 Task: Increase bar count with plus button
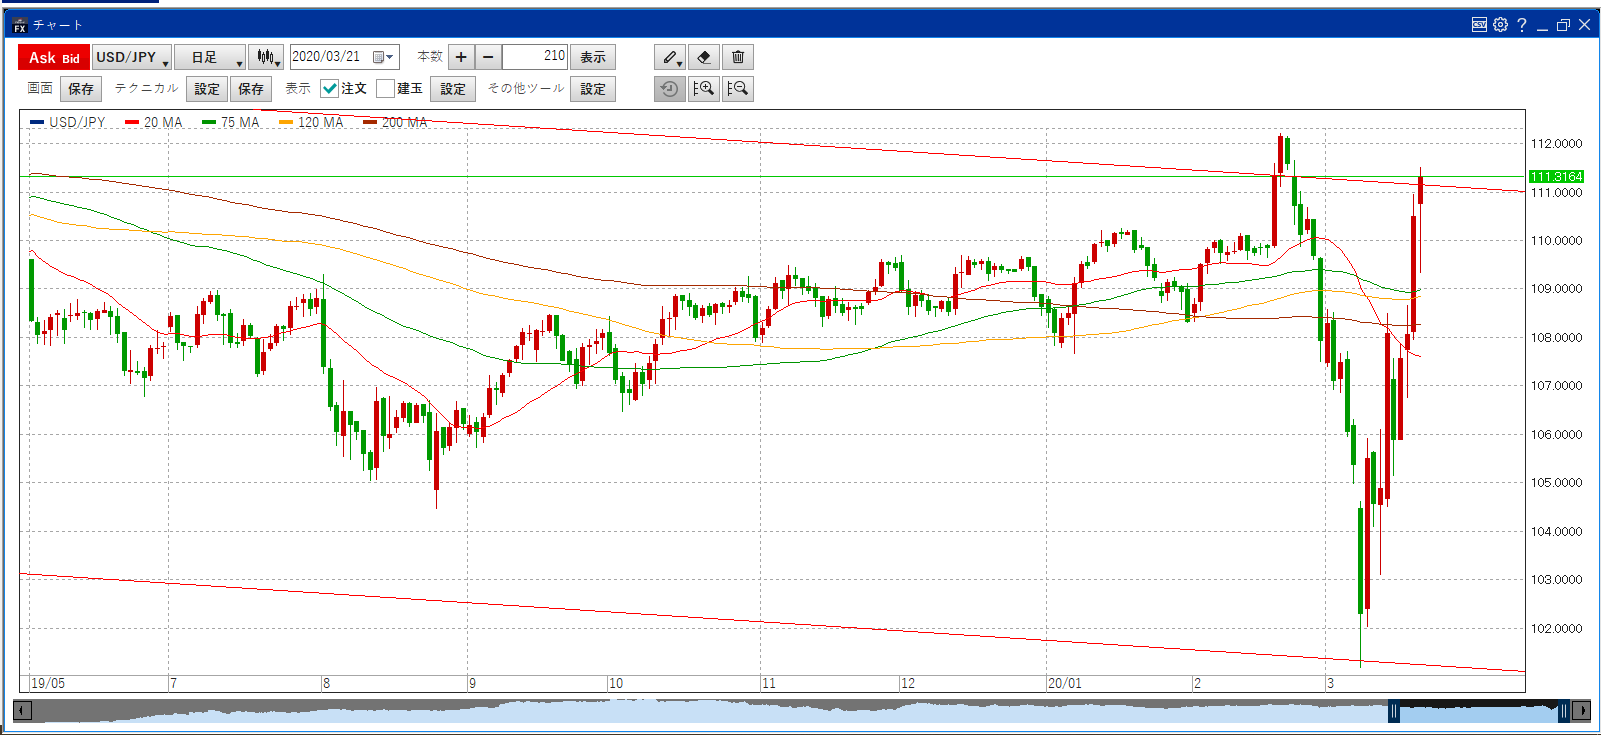(461, 57)
